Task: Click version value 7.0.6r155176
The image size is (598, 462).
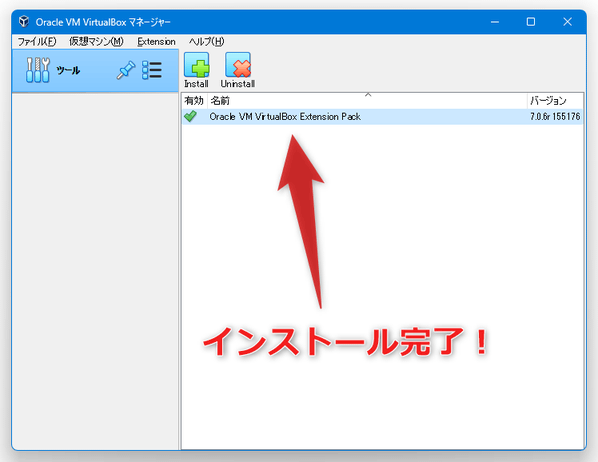Action: point(555,116)
